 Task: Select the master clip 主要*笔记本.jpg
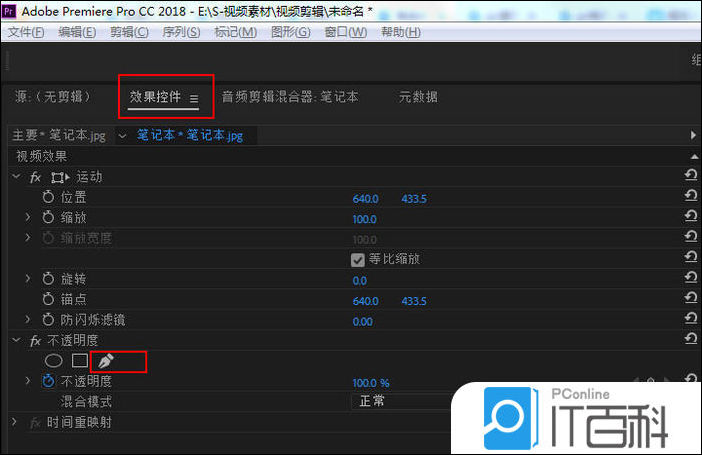click(x=59, y=135)
